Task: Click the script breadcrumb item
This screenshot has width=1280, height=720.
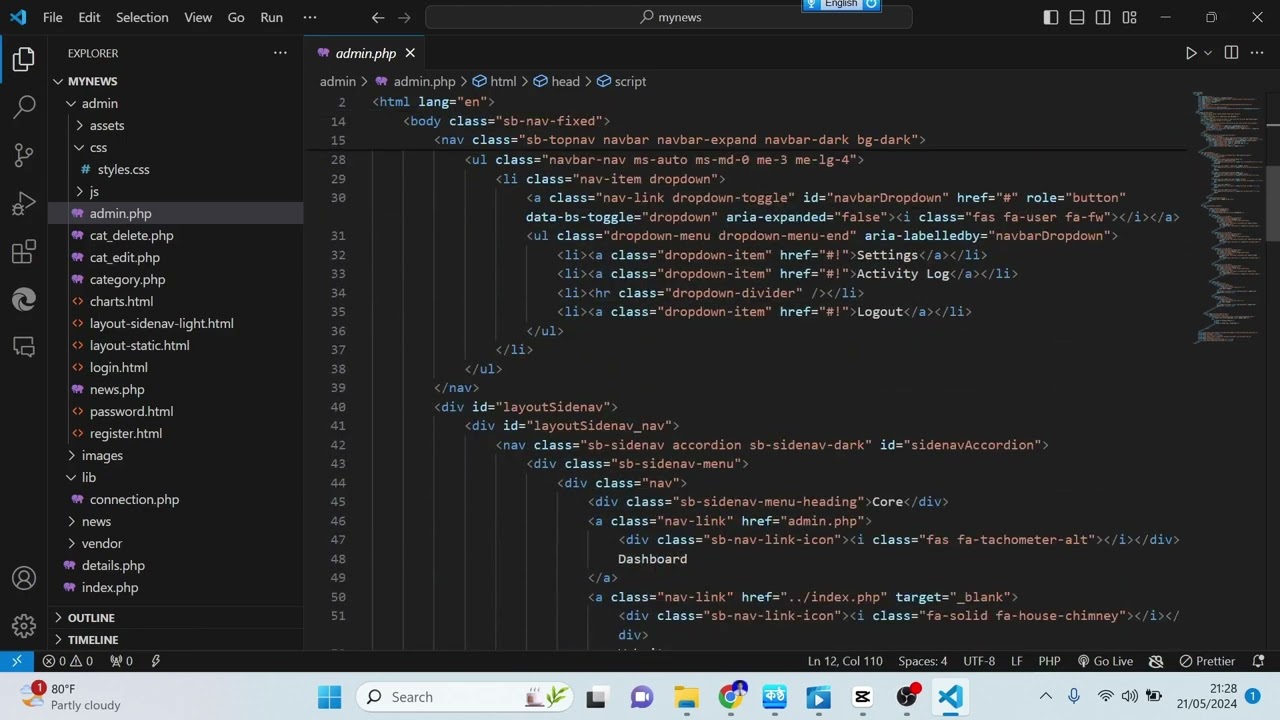Action: [x=621, y=81]
